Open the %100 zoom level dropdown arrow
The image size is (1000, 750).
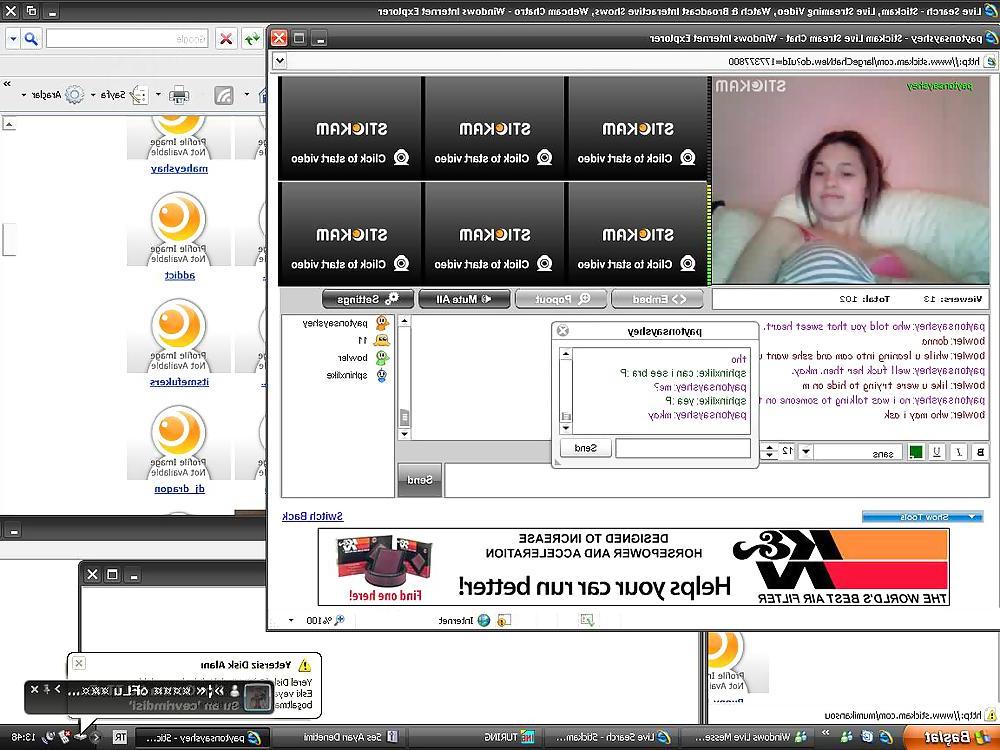tap(291, 620)
